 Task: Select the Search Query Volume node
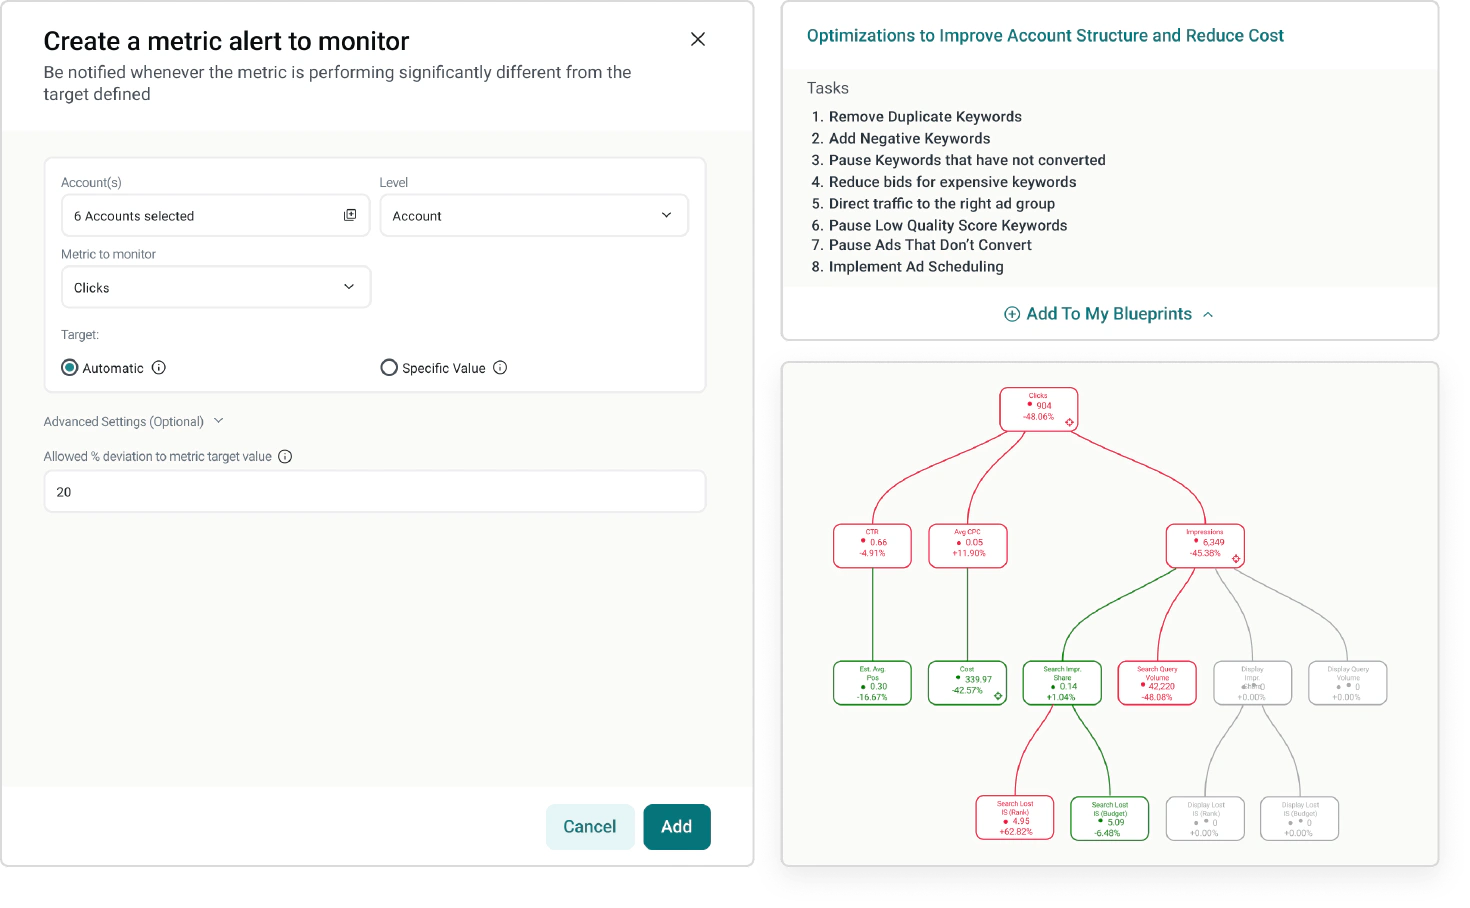pyautogui.click(x=1157, y=683)
